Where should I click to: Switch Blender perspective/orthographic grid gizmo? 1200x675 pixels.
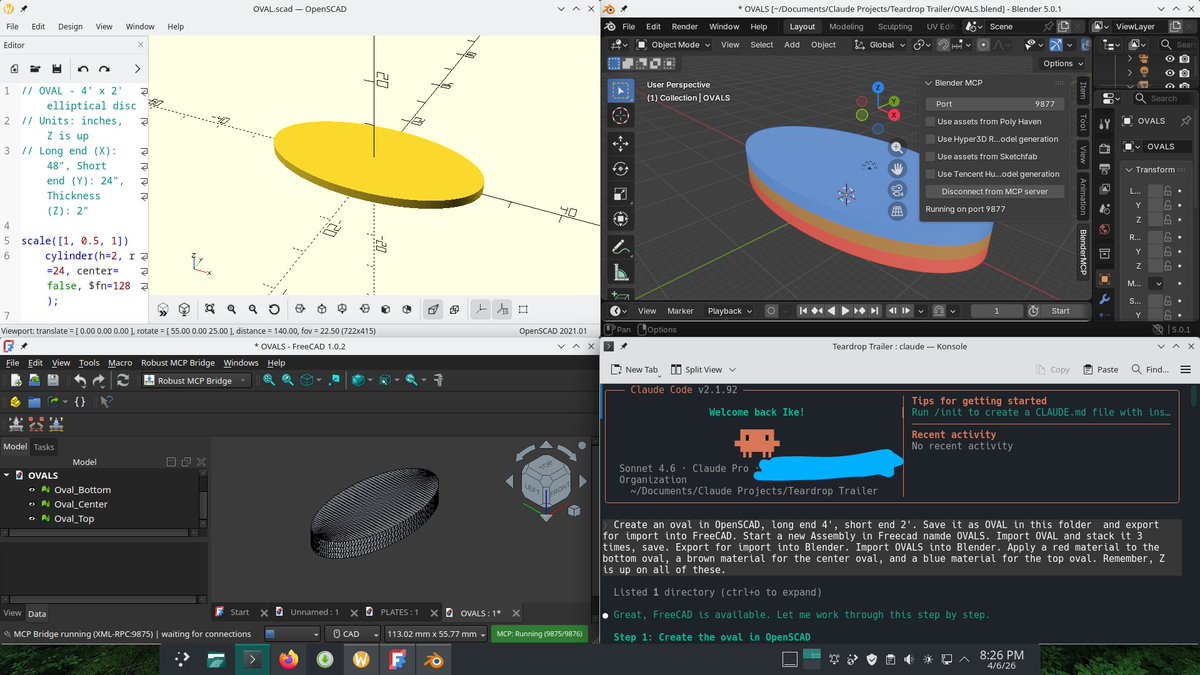tap(898, 211)
